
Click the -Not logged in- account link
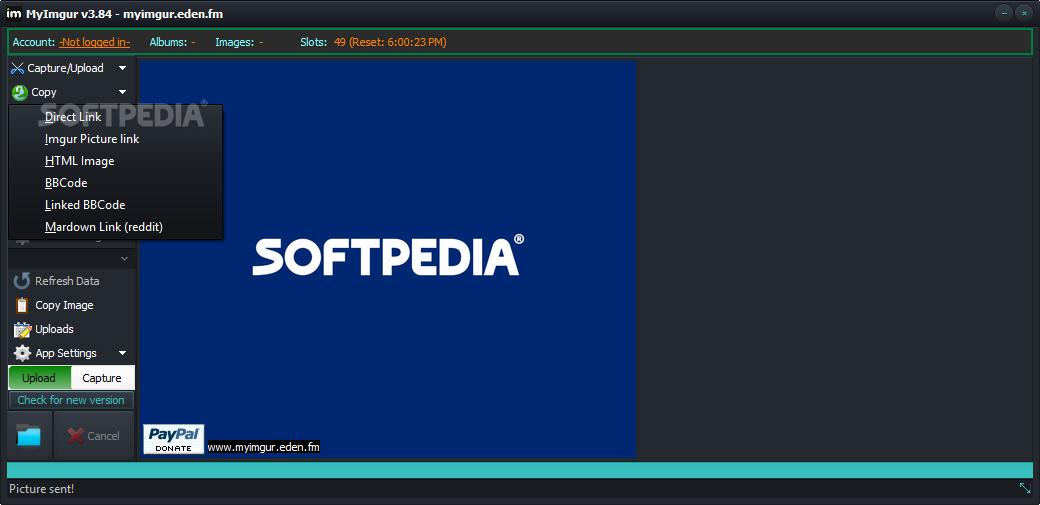click(94, 42)
